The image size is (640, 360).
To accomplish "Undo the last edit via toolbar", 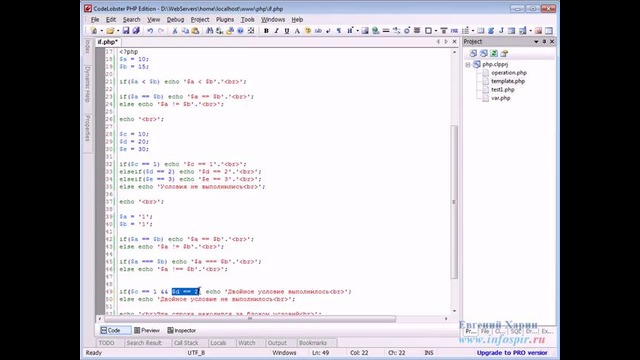I will [150, 31].
